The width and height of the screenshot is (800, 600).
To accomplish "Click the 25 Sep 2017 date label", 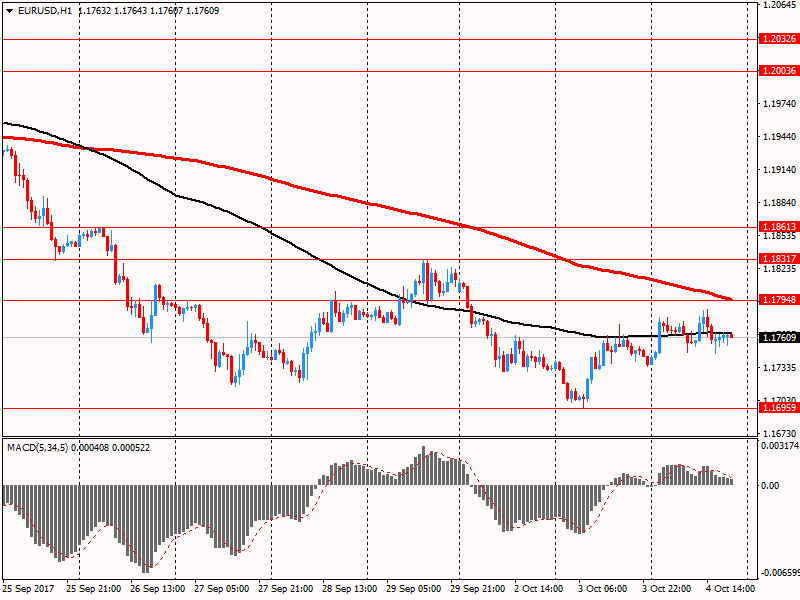I will click(x=28, y=589).
